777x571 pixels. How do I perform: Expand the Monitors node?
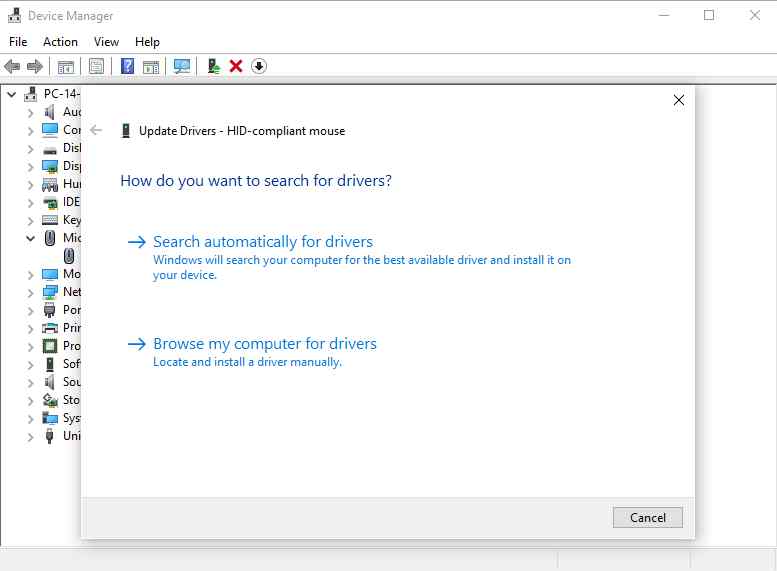tap(30, 275)
